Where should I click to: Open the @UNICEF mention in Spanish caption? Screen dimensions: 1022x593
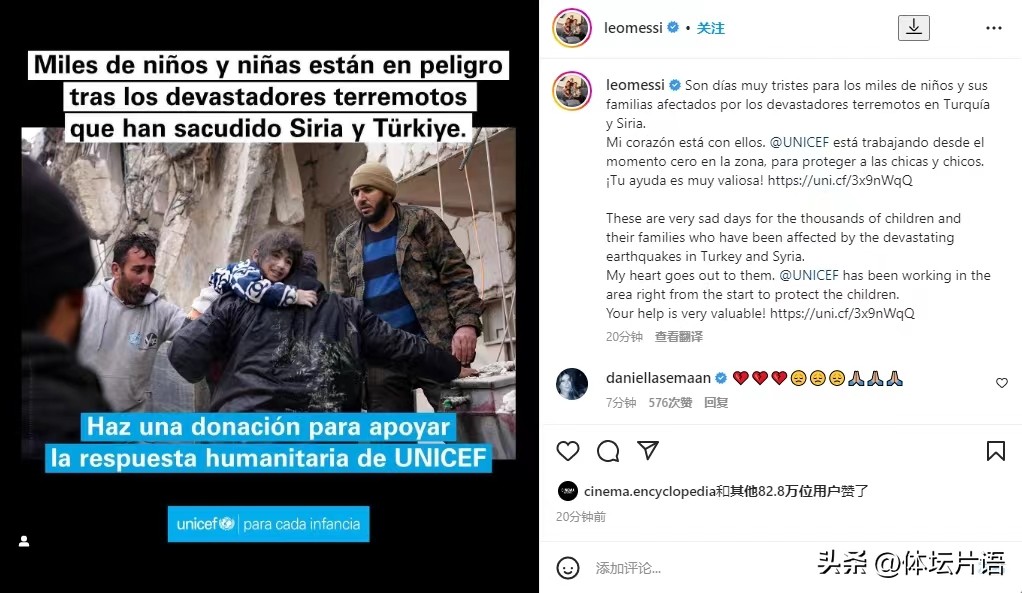click(799, 142)
